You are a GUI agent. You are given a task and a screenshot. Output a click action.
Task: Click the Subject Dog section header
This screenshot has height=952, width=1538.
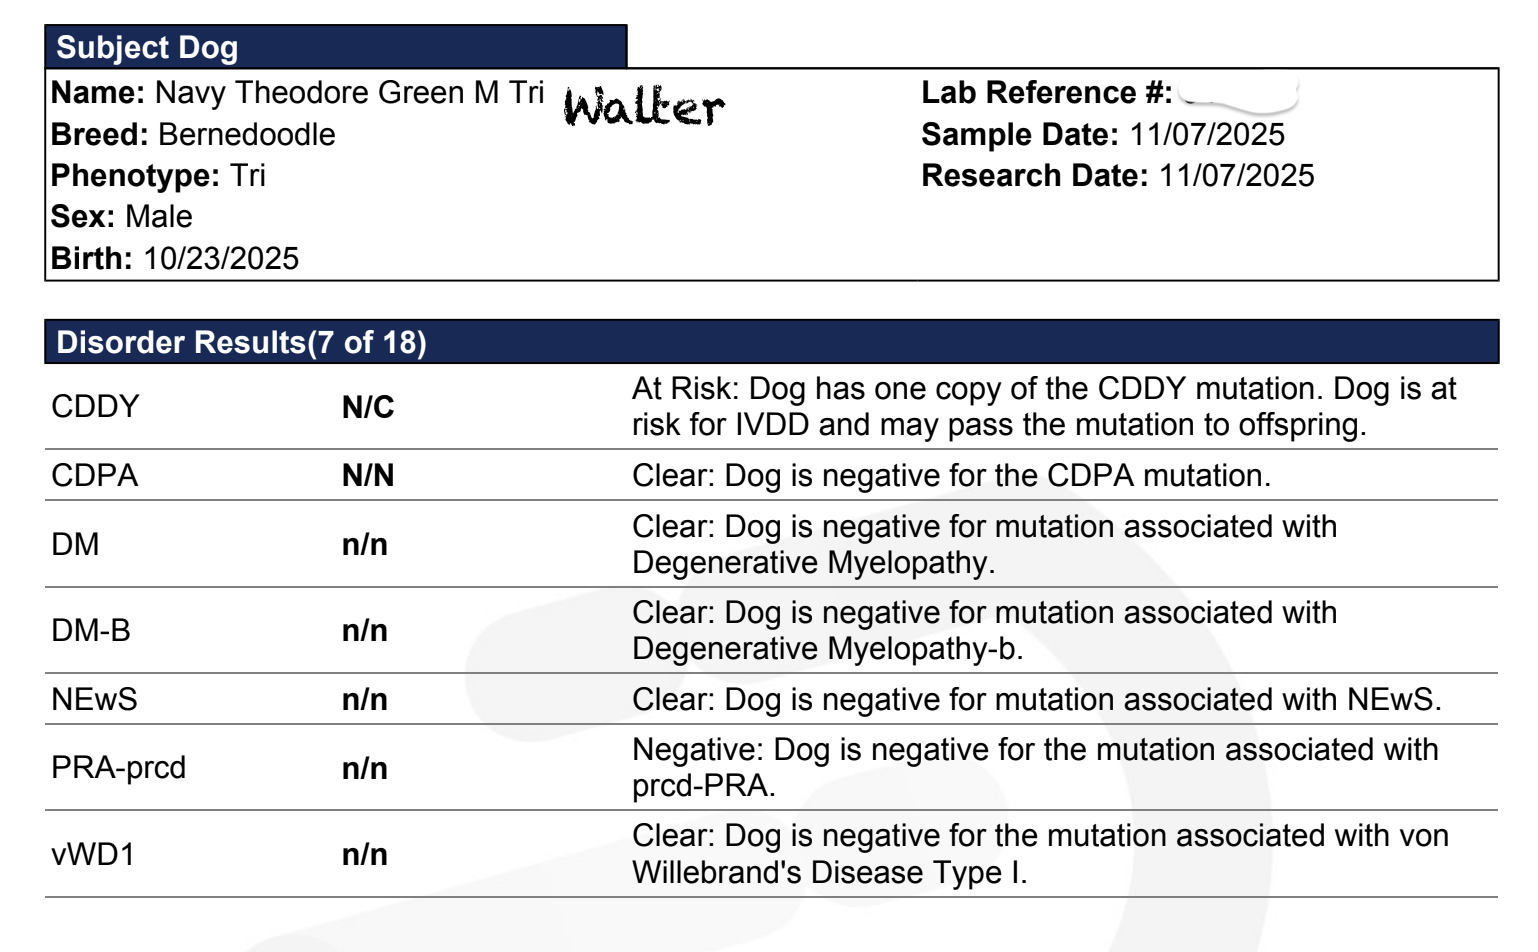coord(336,47)
